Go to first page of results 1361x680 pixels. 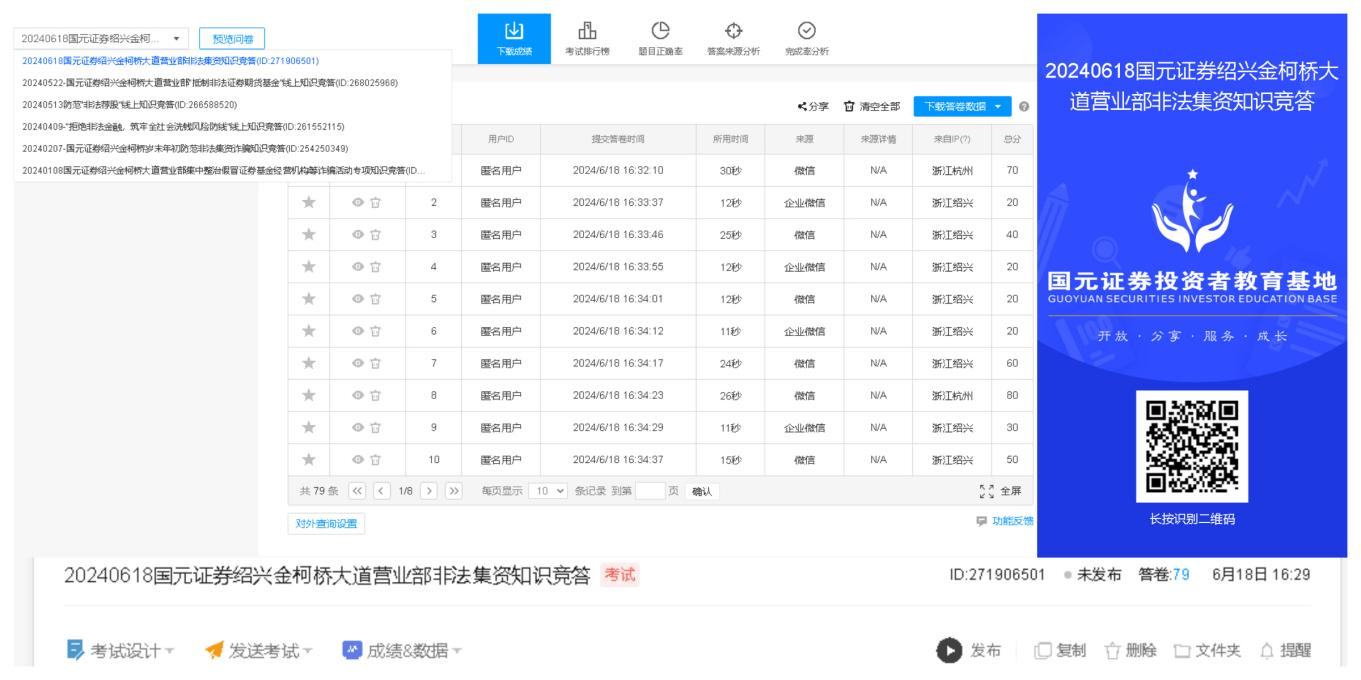[357, 491]
